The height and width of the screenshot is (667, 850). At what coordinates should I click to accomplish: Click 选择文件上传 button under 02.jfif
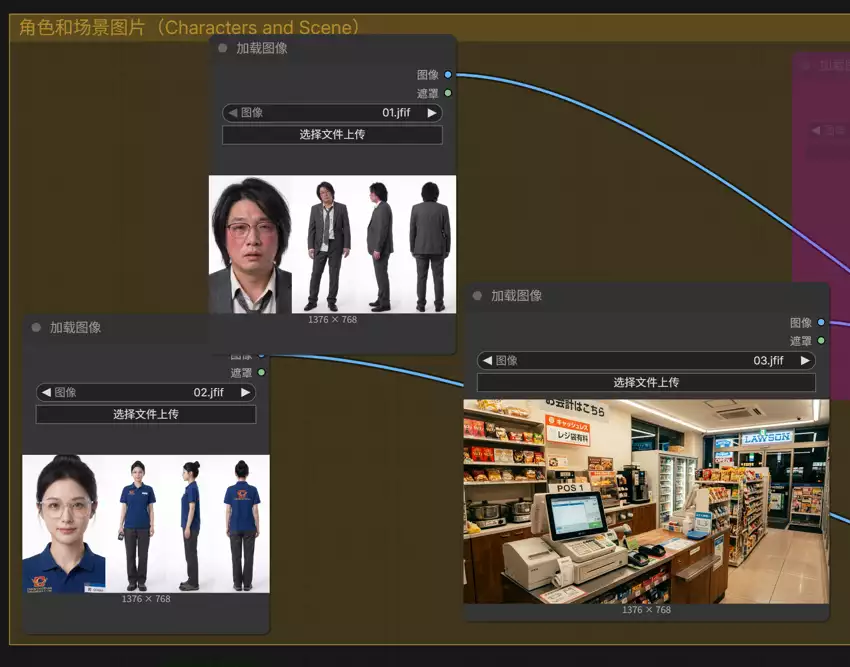coord(146,414)
